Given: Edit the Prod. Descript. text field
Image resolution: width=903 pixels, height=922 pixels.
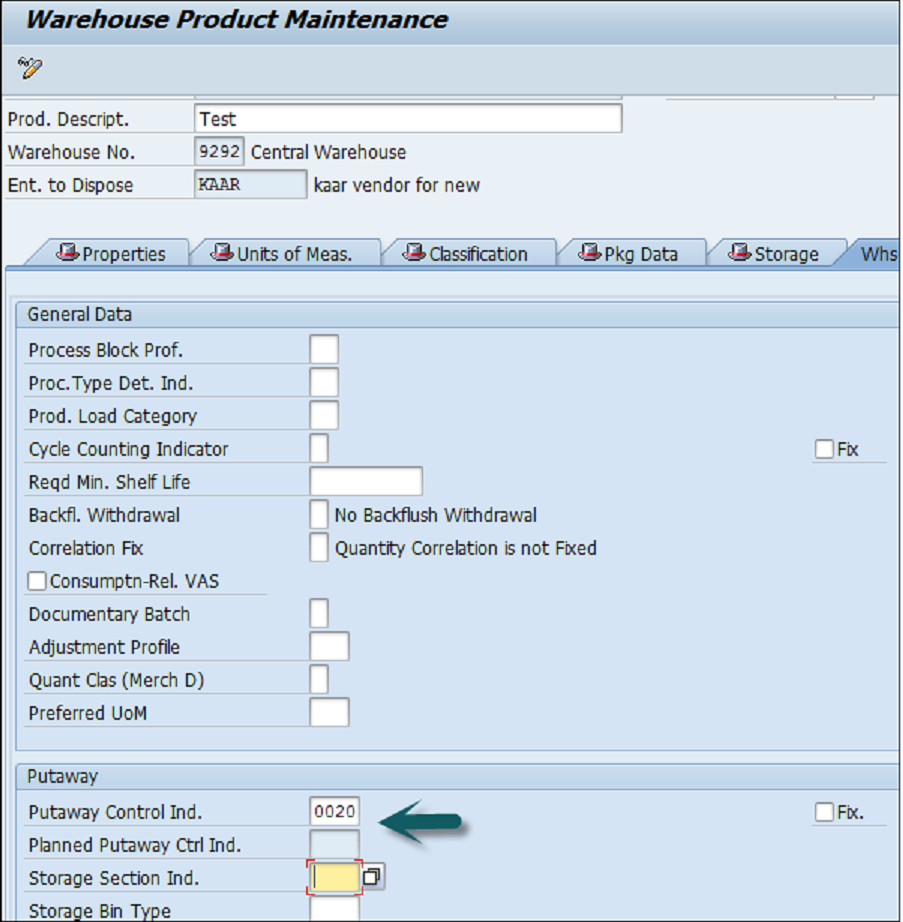Looking at the screenshot, I should [410, 118].
